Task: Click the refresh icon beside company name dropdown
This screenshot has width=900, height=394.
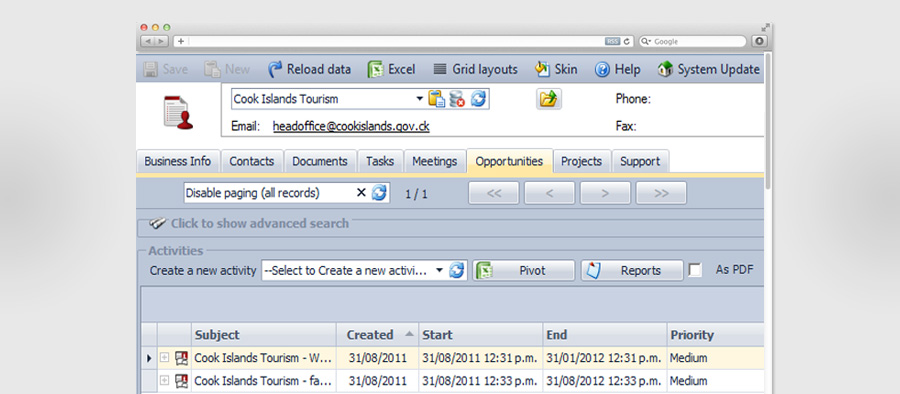Action: point(478,99)
